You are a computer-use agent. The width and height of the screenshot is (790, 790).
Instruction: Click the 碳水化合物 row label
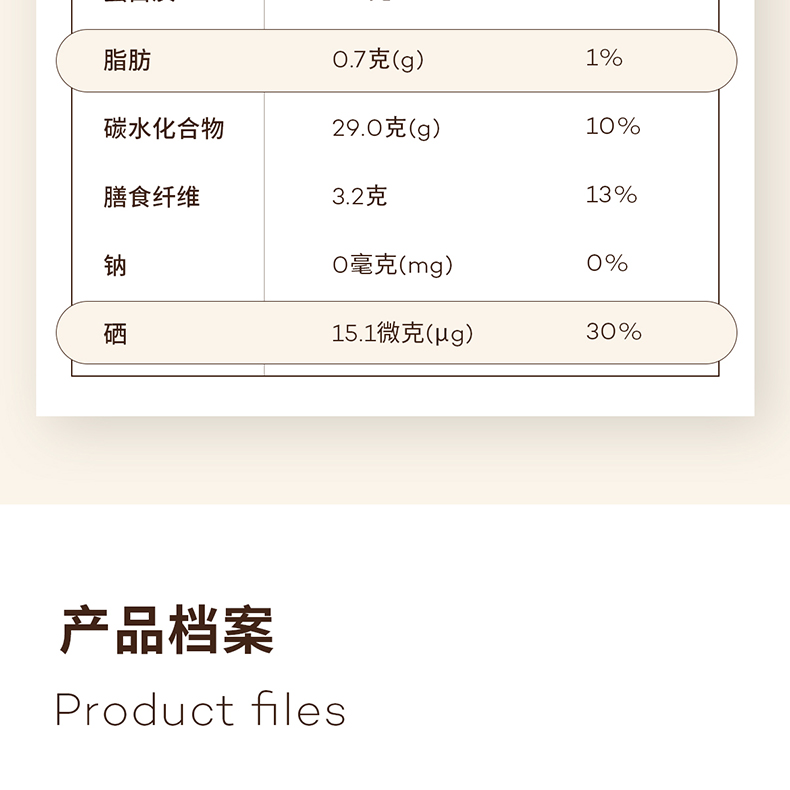(x=163, y=129)
